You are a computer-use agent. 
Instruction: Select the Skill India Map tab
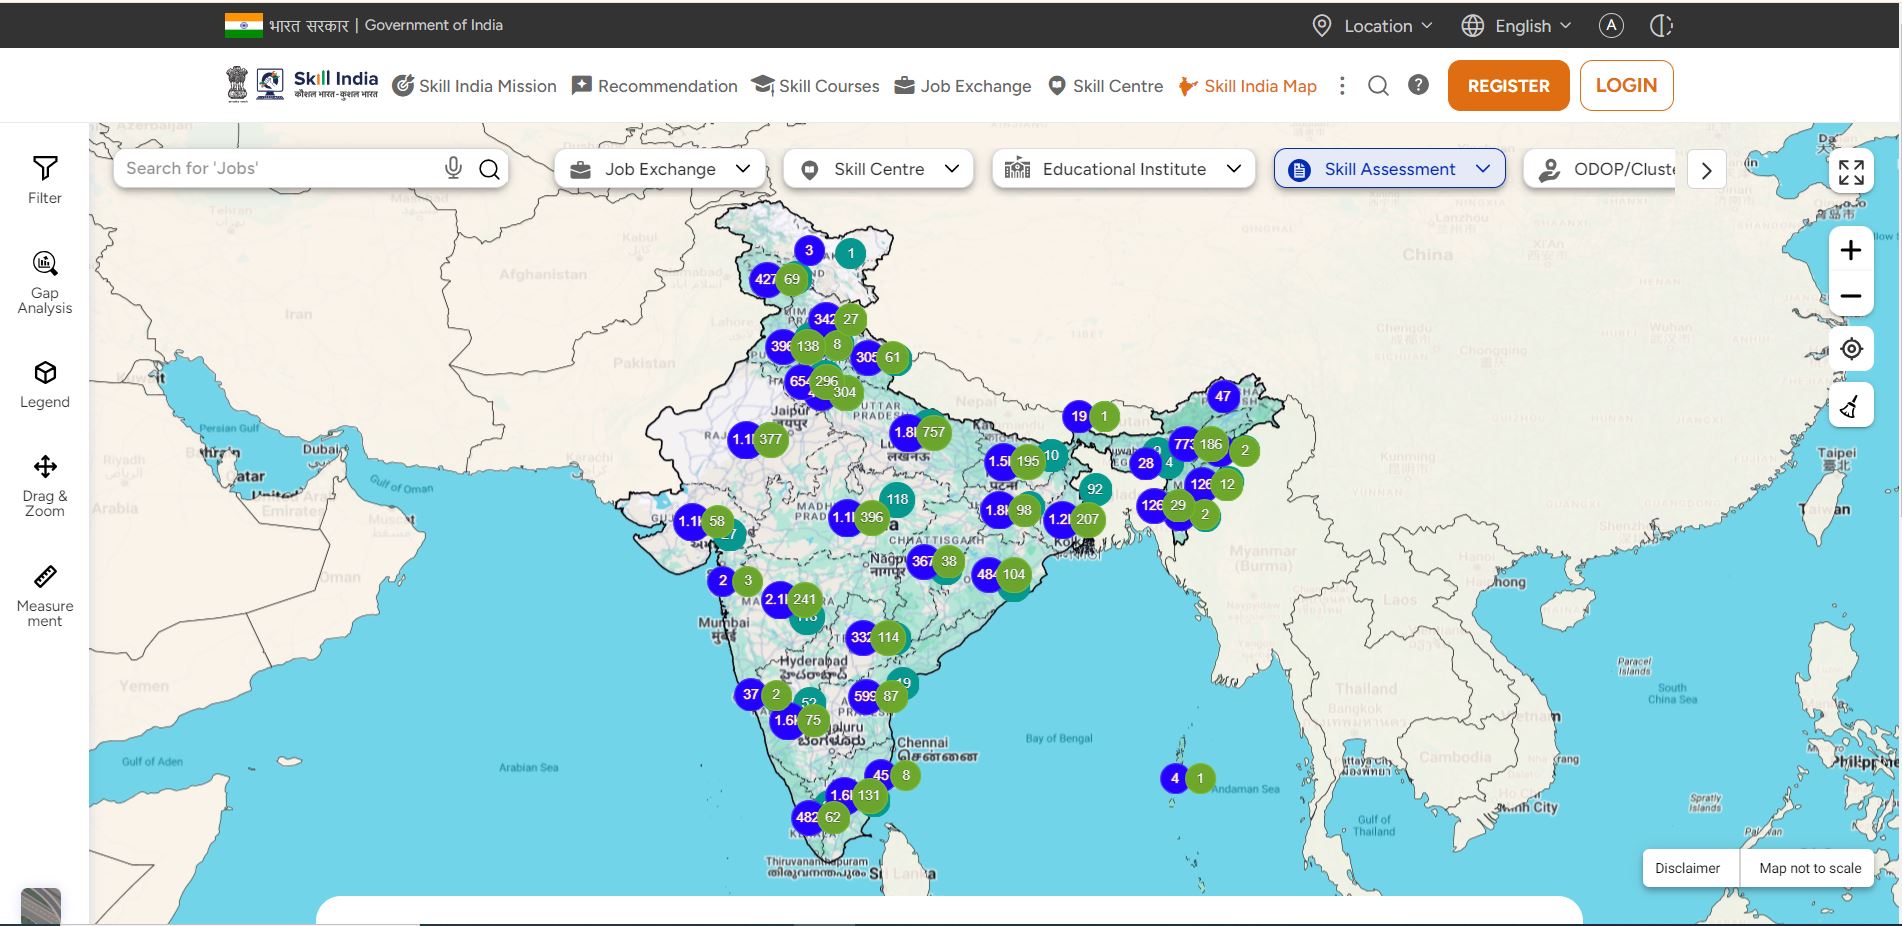1247,86
